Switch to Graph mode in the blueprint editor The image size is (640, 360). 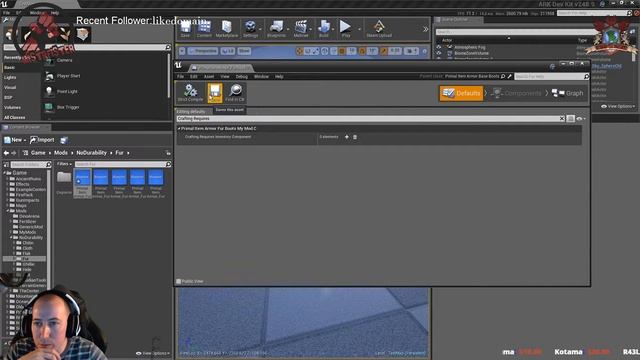click(x=568, y=93)
